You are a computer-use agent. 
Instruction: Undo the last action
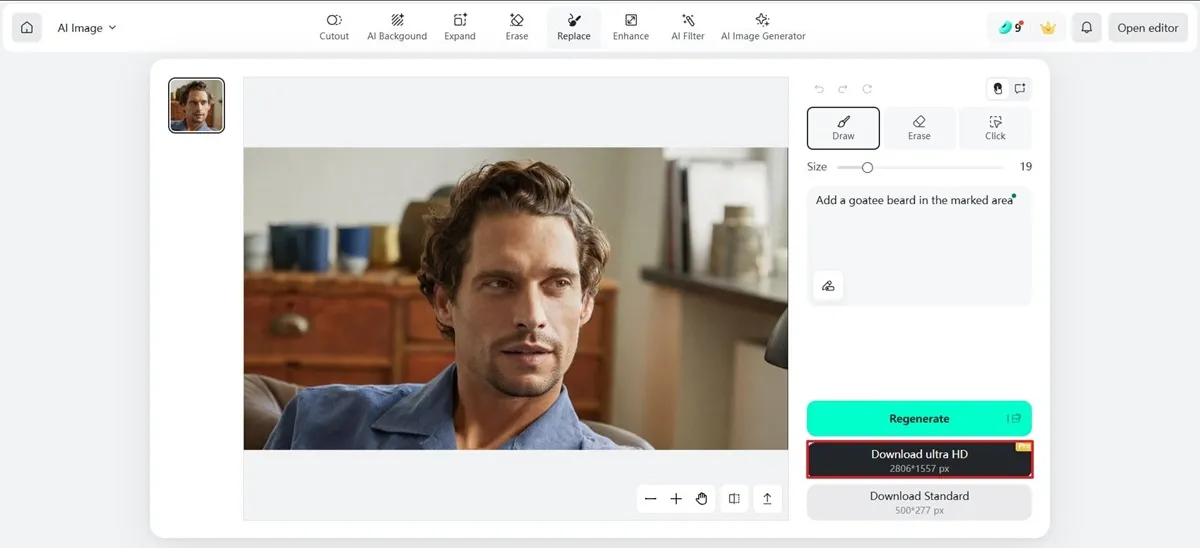click(x=820, y=89)
